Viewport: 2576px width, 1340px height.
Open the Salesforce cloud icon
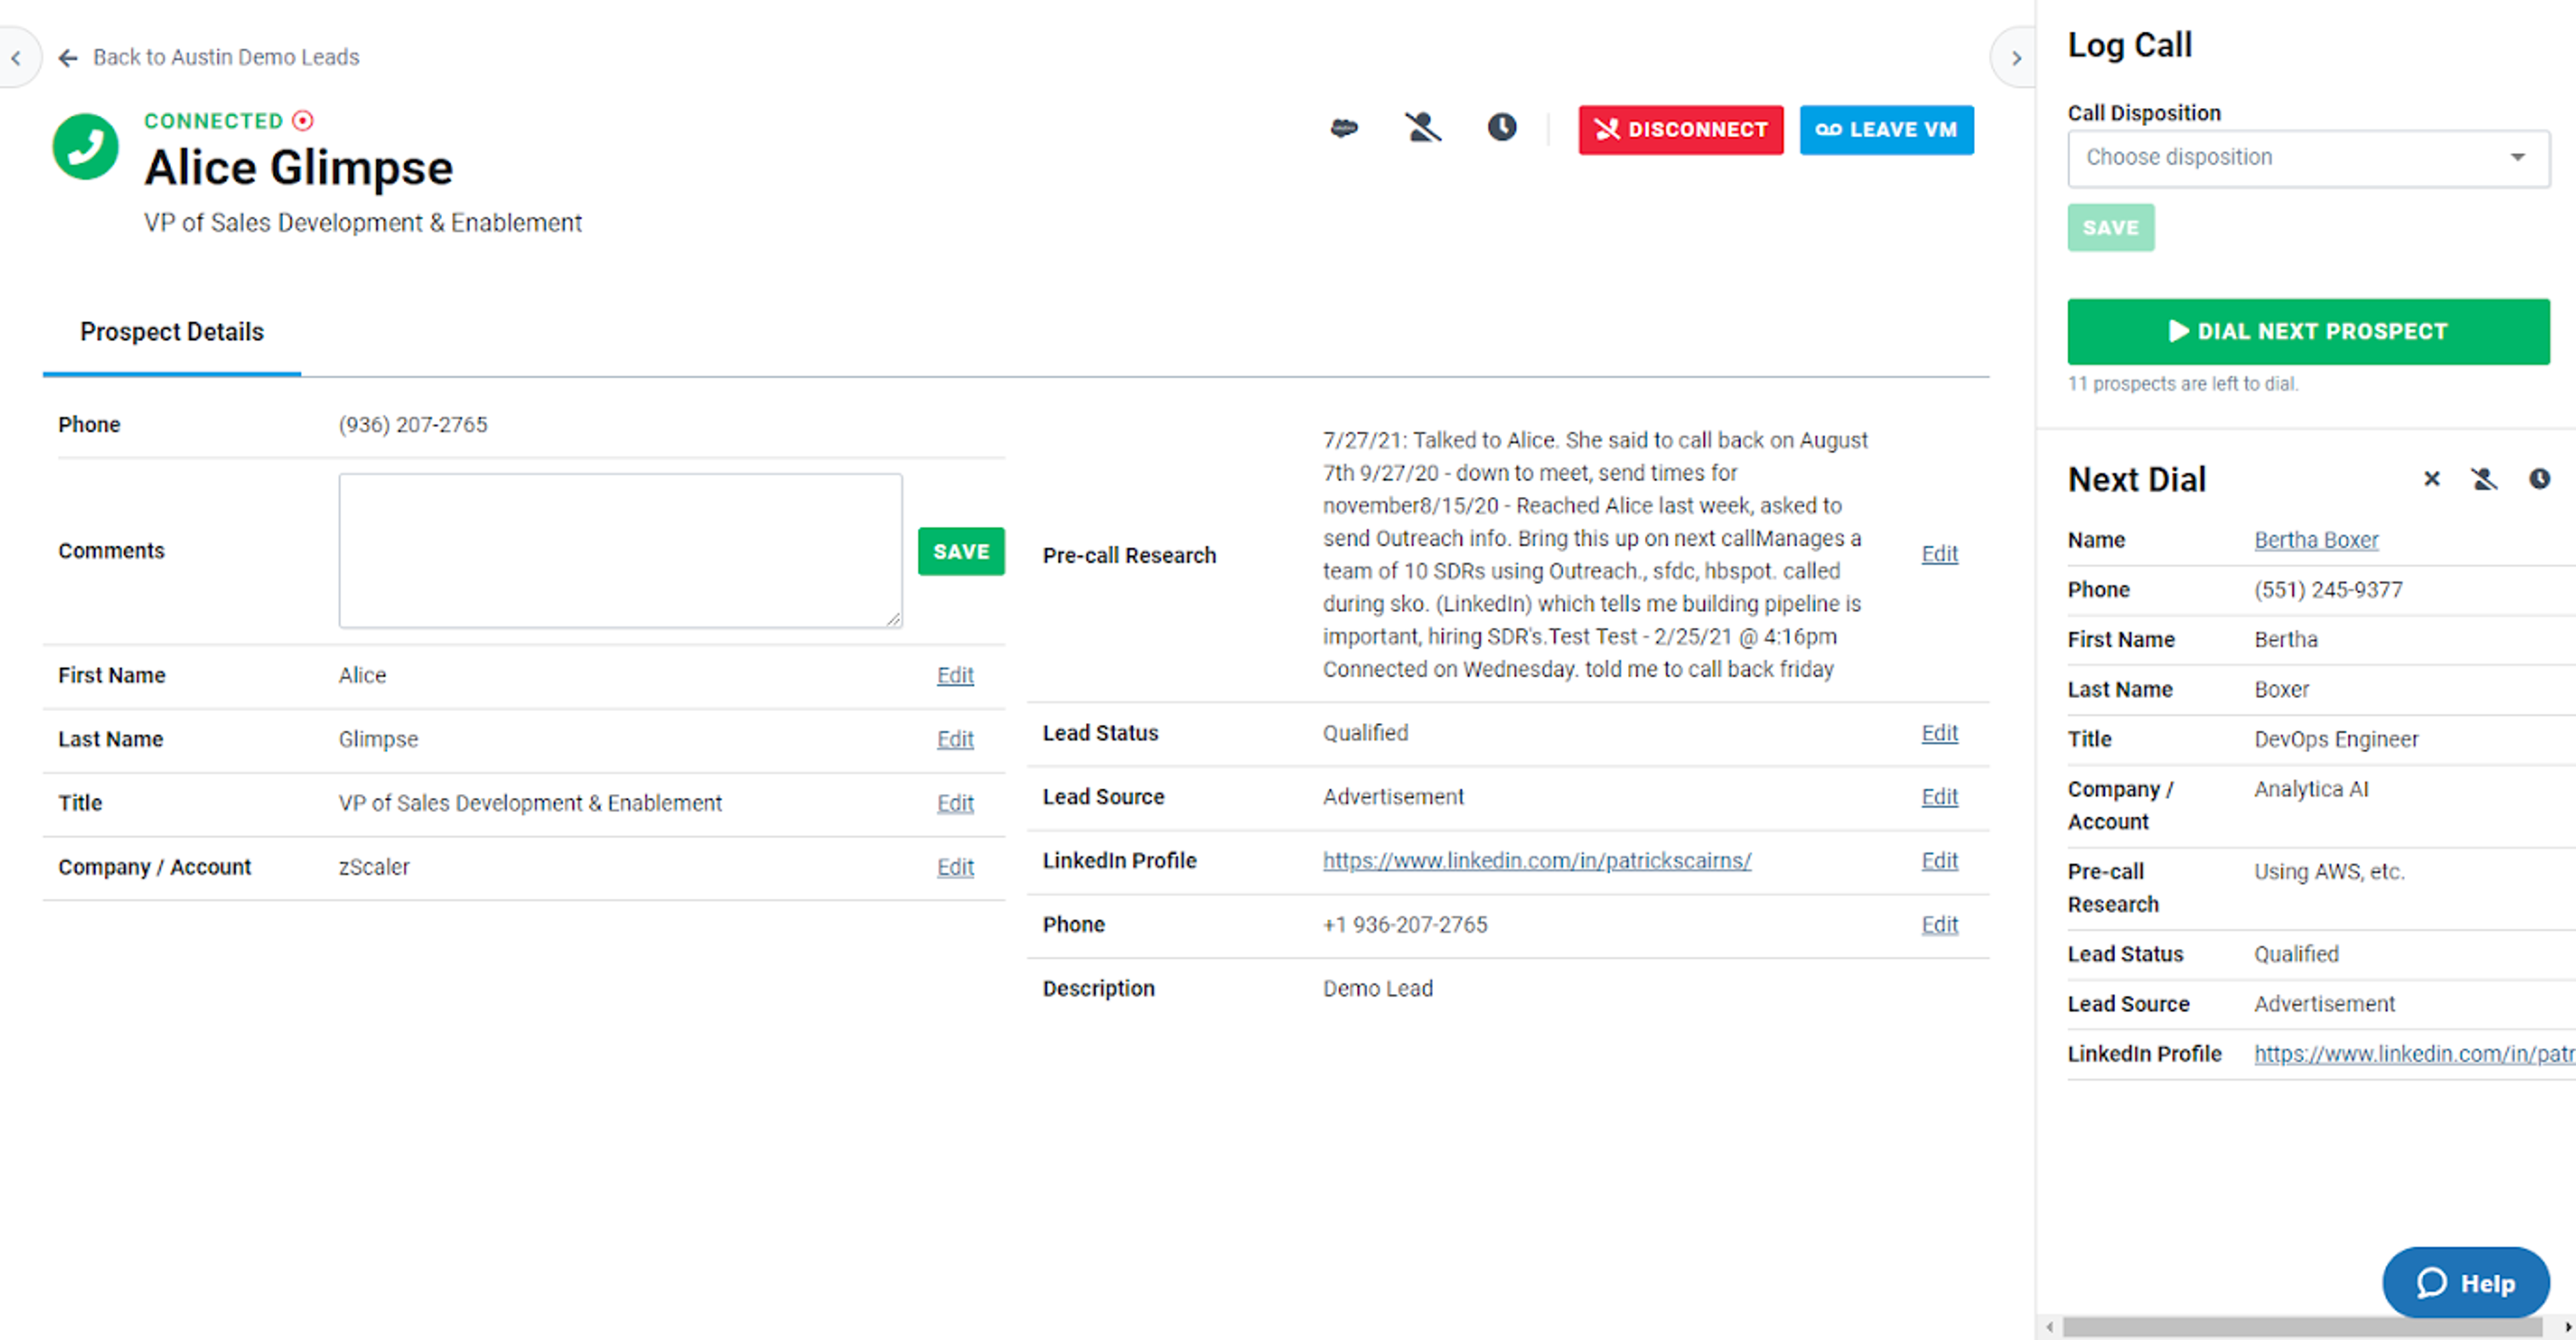(x=1344, y=128)
